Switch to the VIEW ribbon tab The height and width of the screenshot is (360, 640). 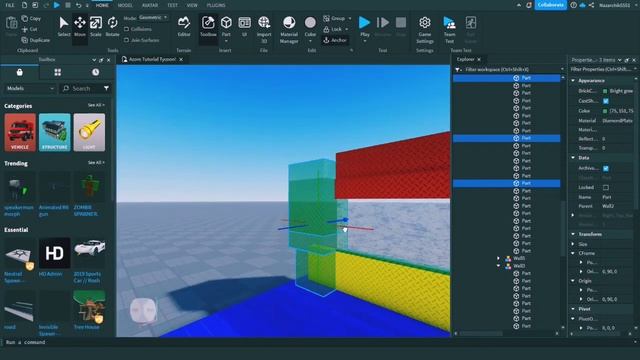pyautogui.click(x=192, y=5)
